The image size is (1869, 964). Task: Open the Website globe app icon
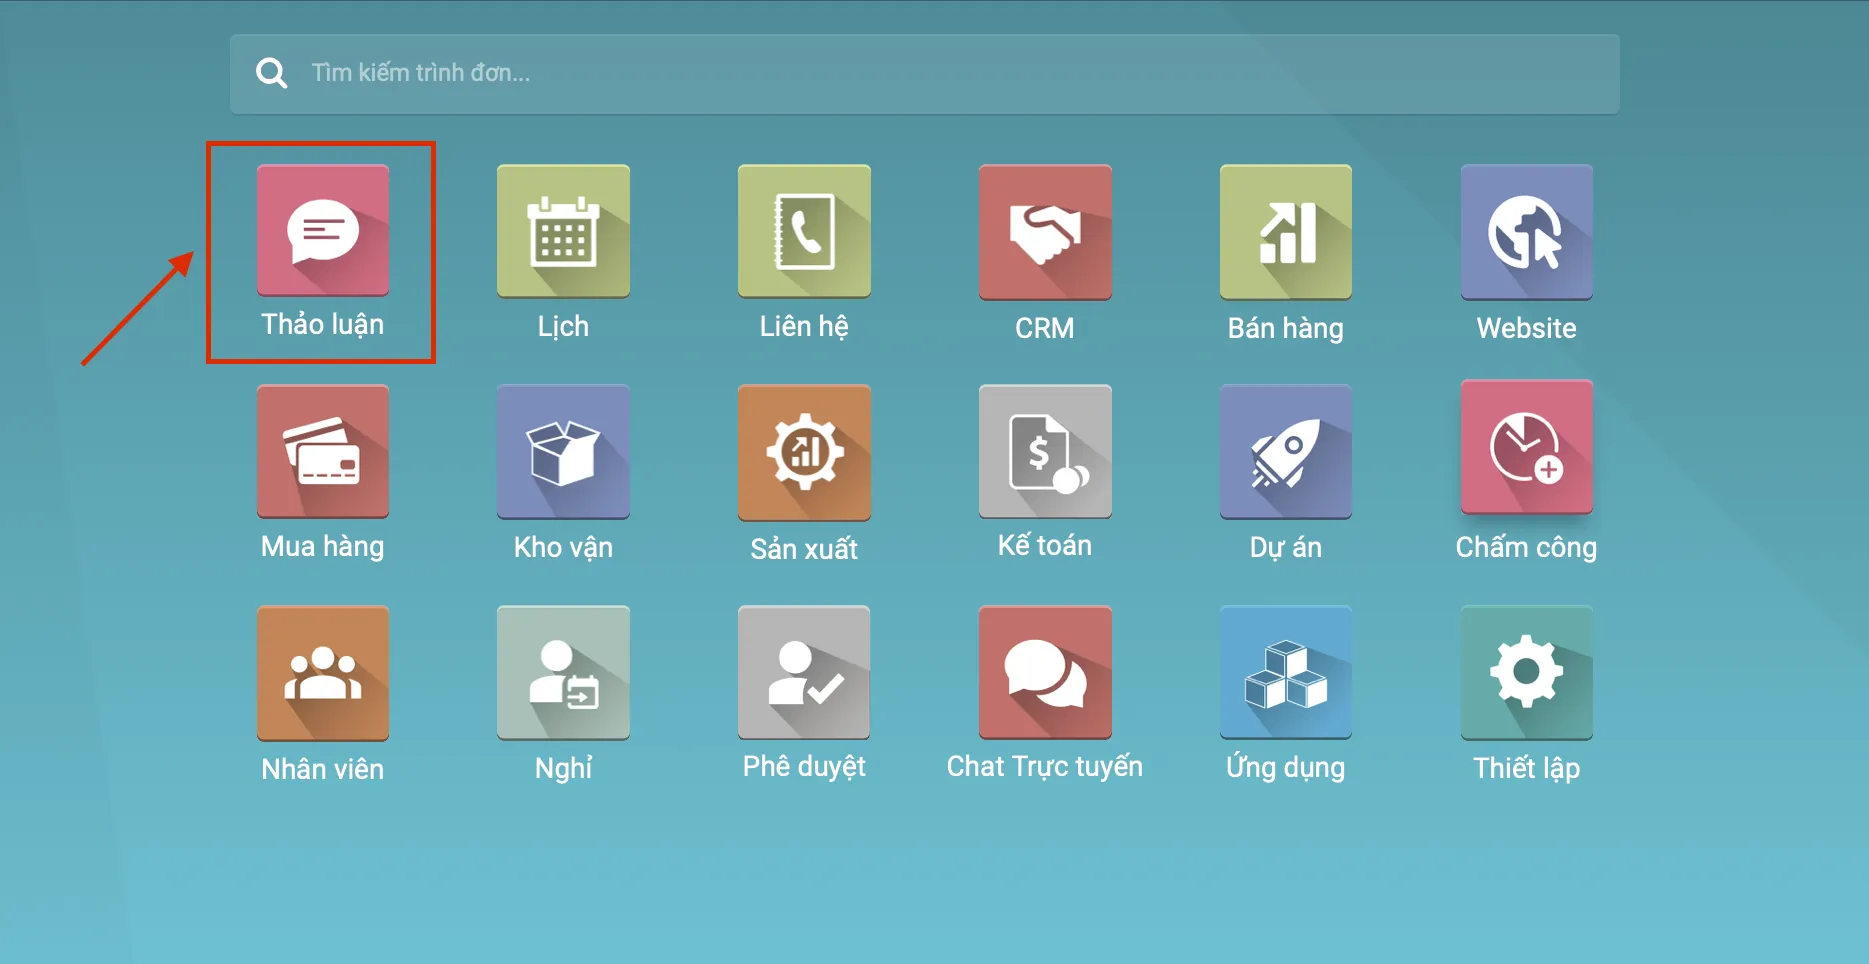point(1526,232)
